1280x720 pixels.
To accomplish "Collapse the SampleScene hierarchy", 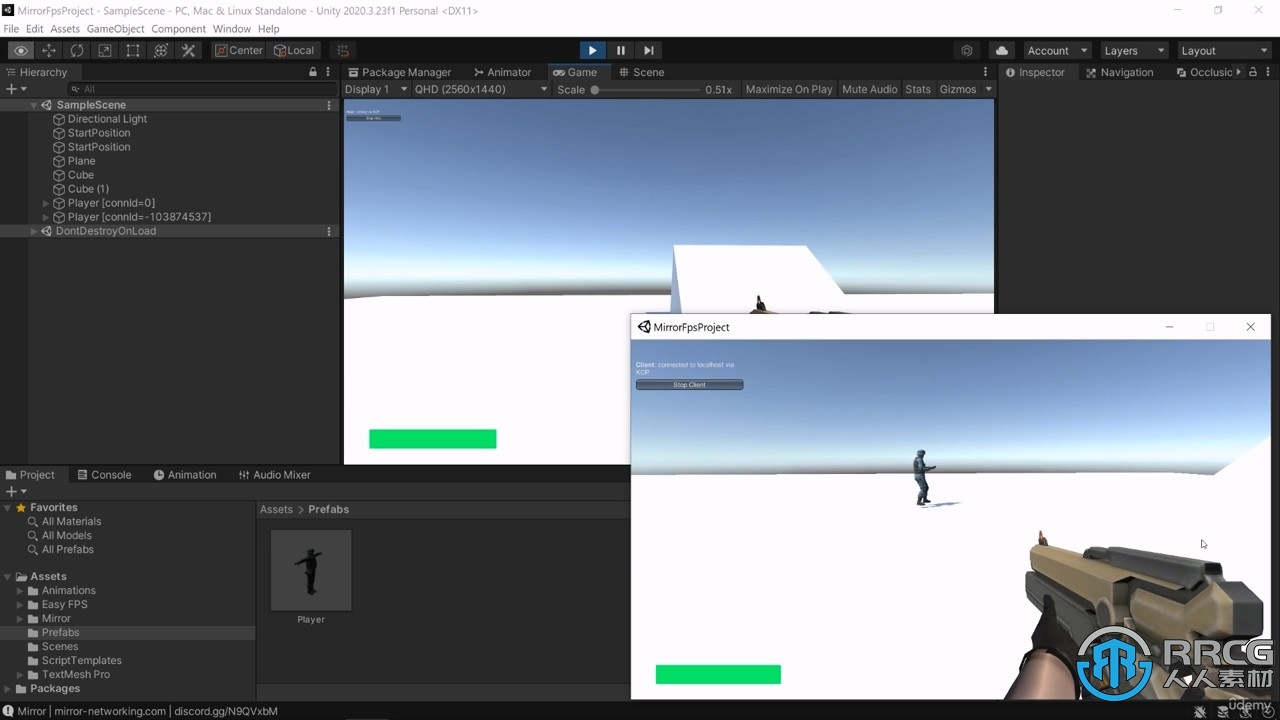I will click(34, 105).
